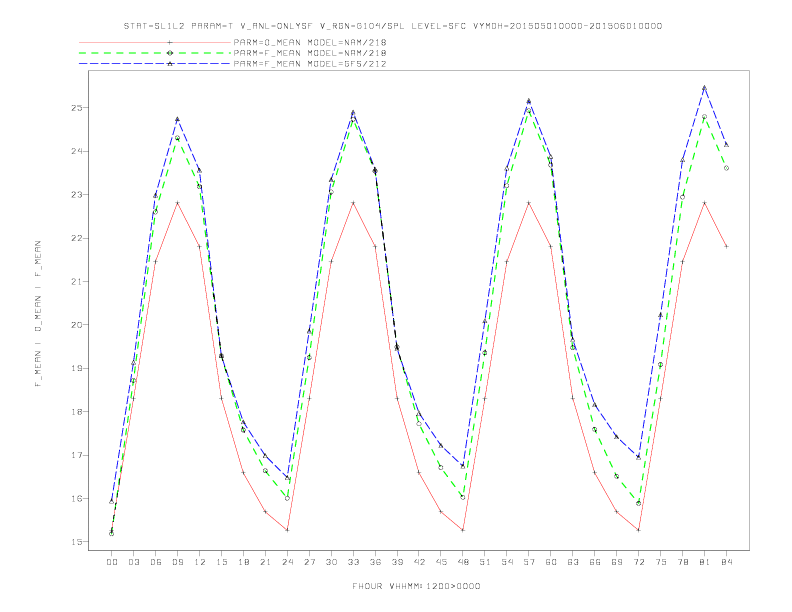Screen dimensions: 792x612
Task: Click y-axis tick label 22
Action: pyautogui.click(x=76, y=238)
